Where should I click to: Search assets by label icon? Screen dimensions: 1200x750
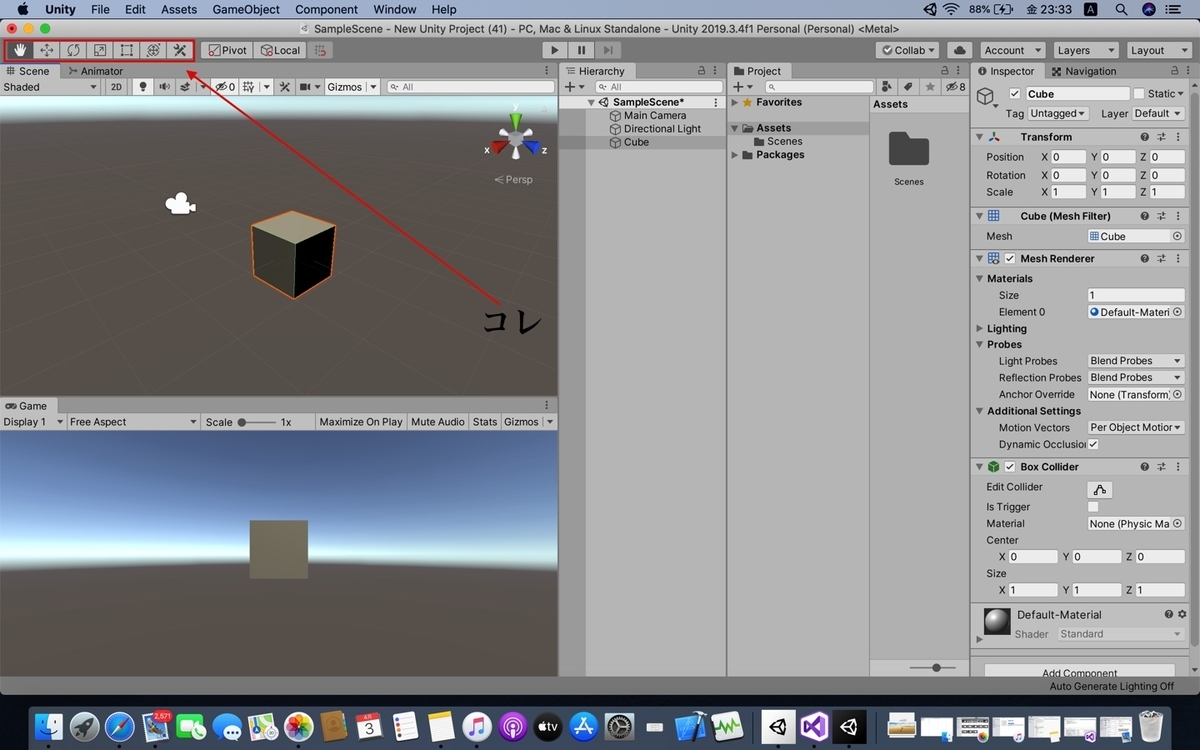tap(908, 87)
